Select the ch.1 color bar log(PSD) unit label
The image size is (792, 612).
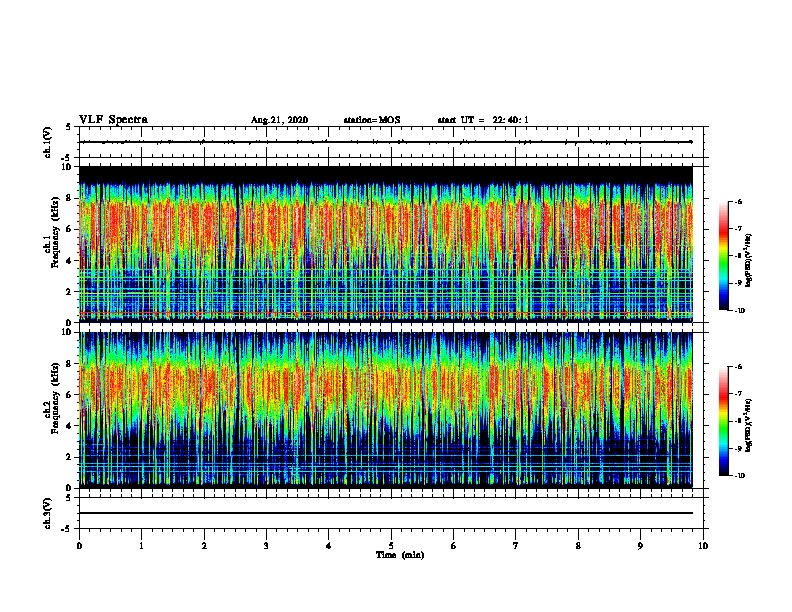coord(749,260)
